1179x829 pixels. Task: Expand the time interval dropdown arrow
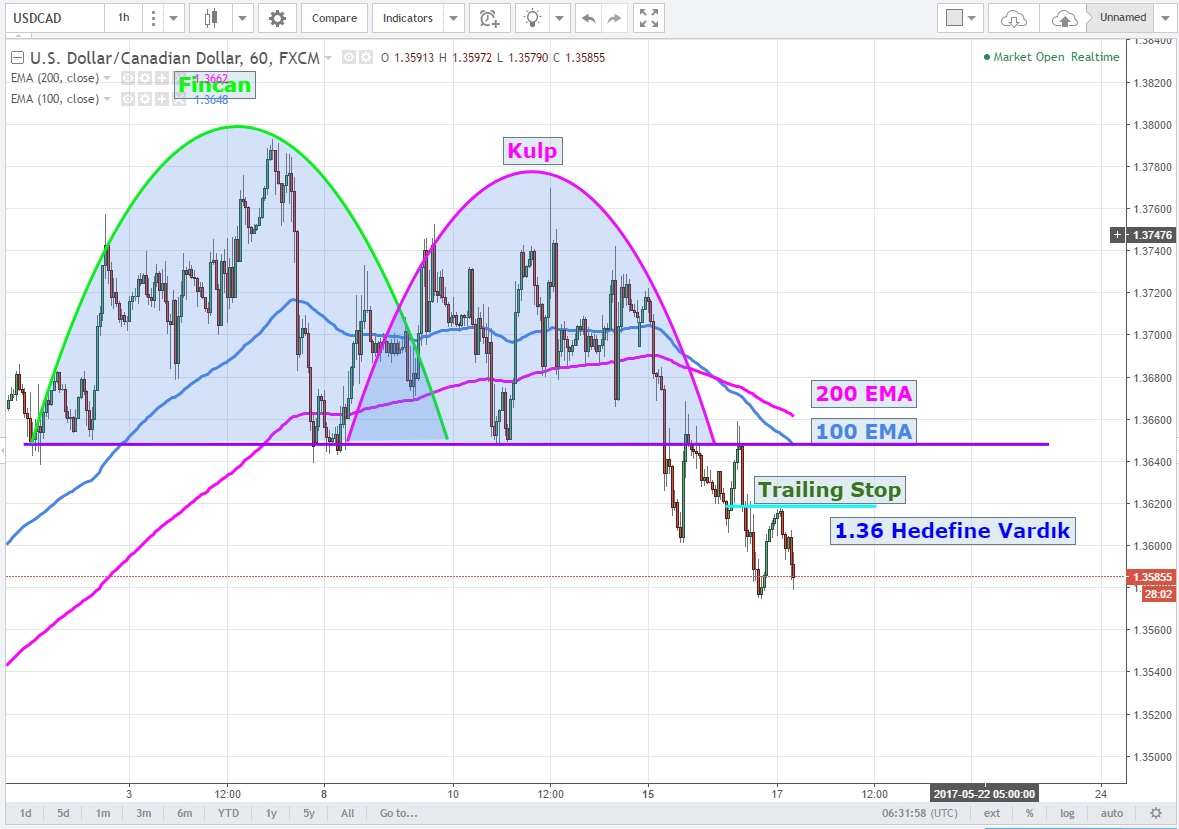click(174, 18)
